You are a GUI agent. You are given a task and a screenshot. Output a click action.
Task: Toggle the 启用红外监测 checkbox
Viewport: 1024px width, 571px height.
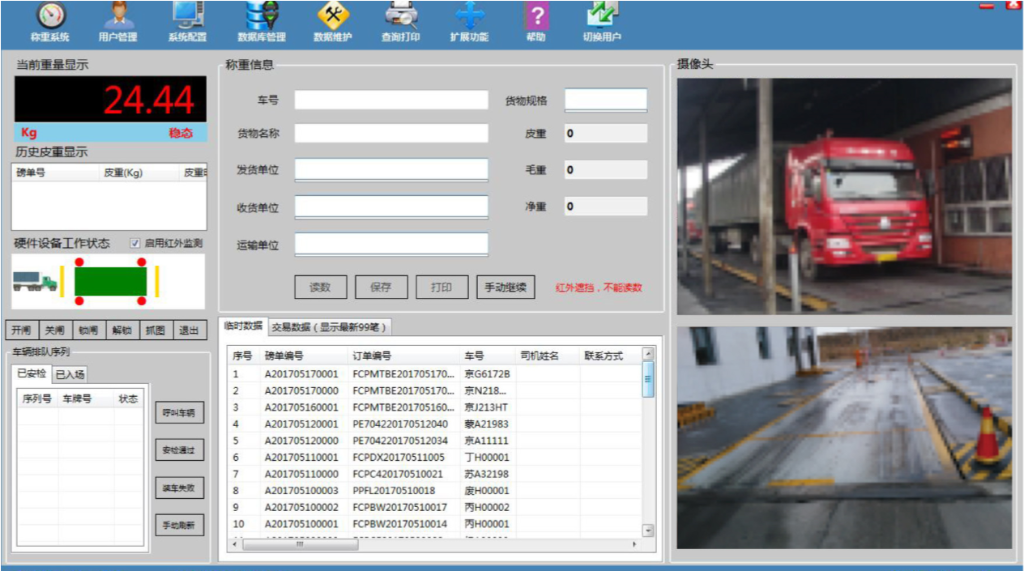135,243
